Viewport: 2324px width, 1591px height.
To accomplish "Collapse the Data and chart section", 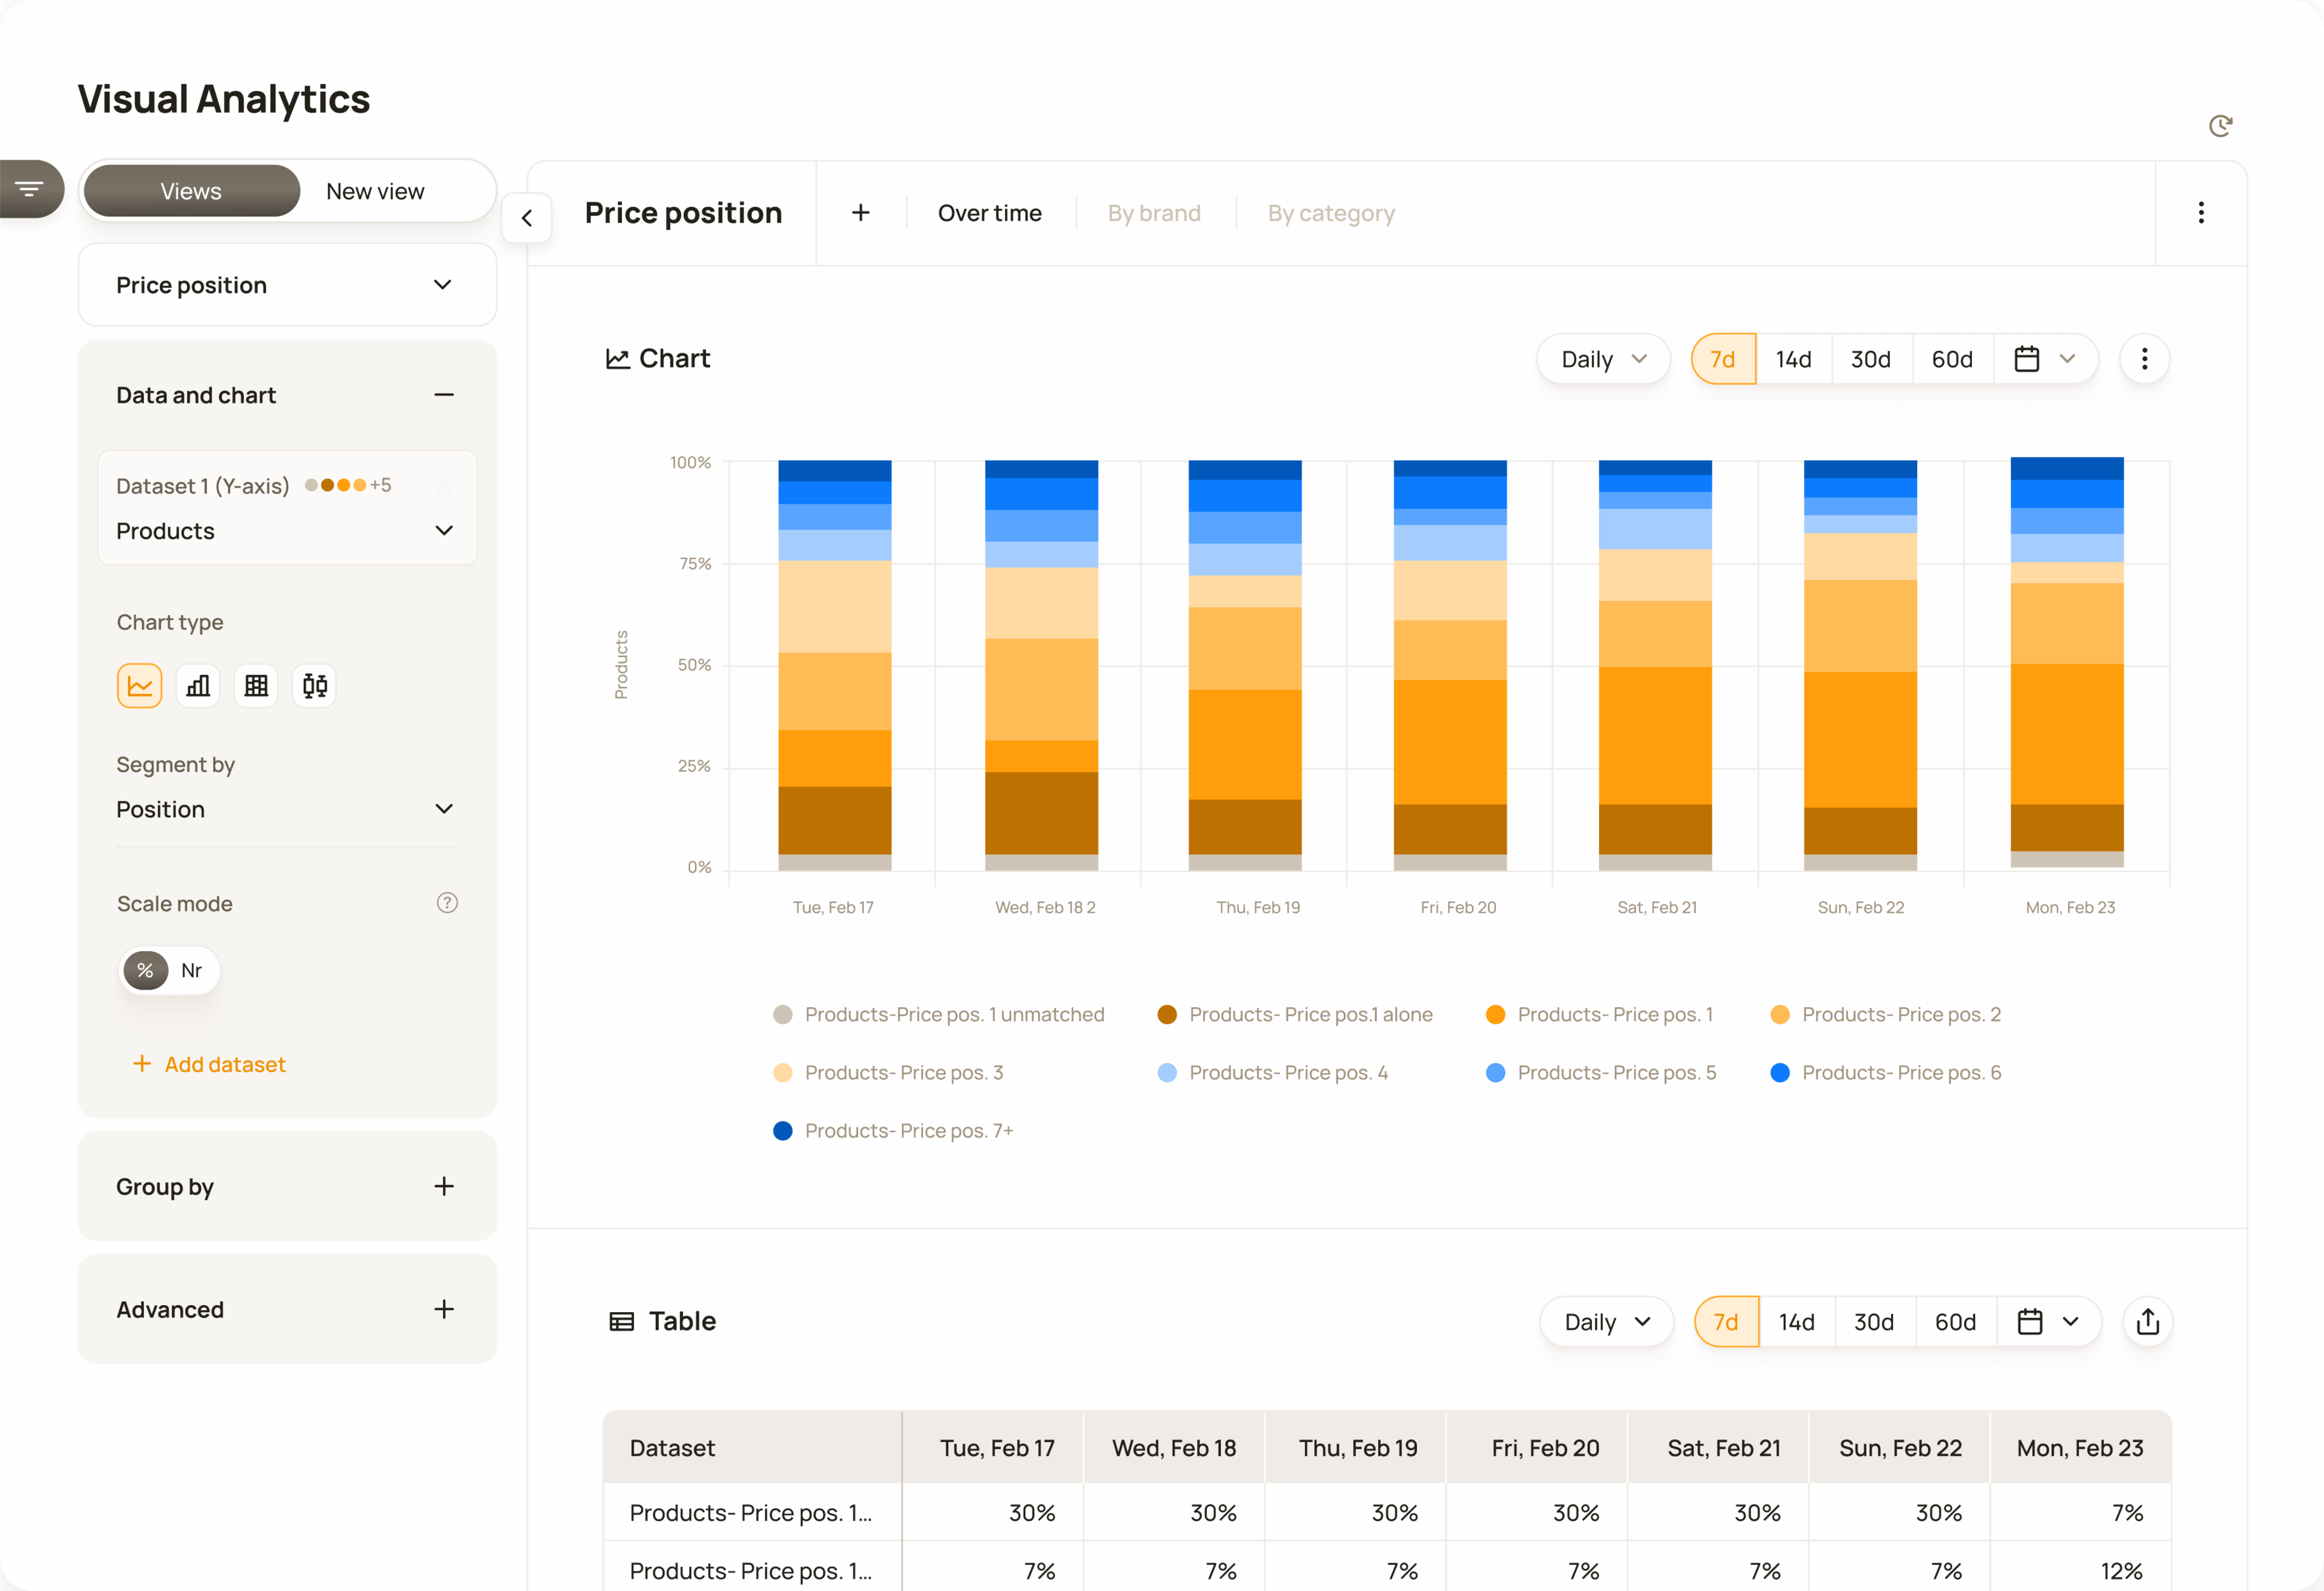I will click(444, 395).
